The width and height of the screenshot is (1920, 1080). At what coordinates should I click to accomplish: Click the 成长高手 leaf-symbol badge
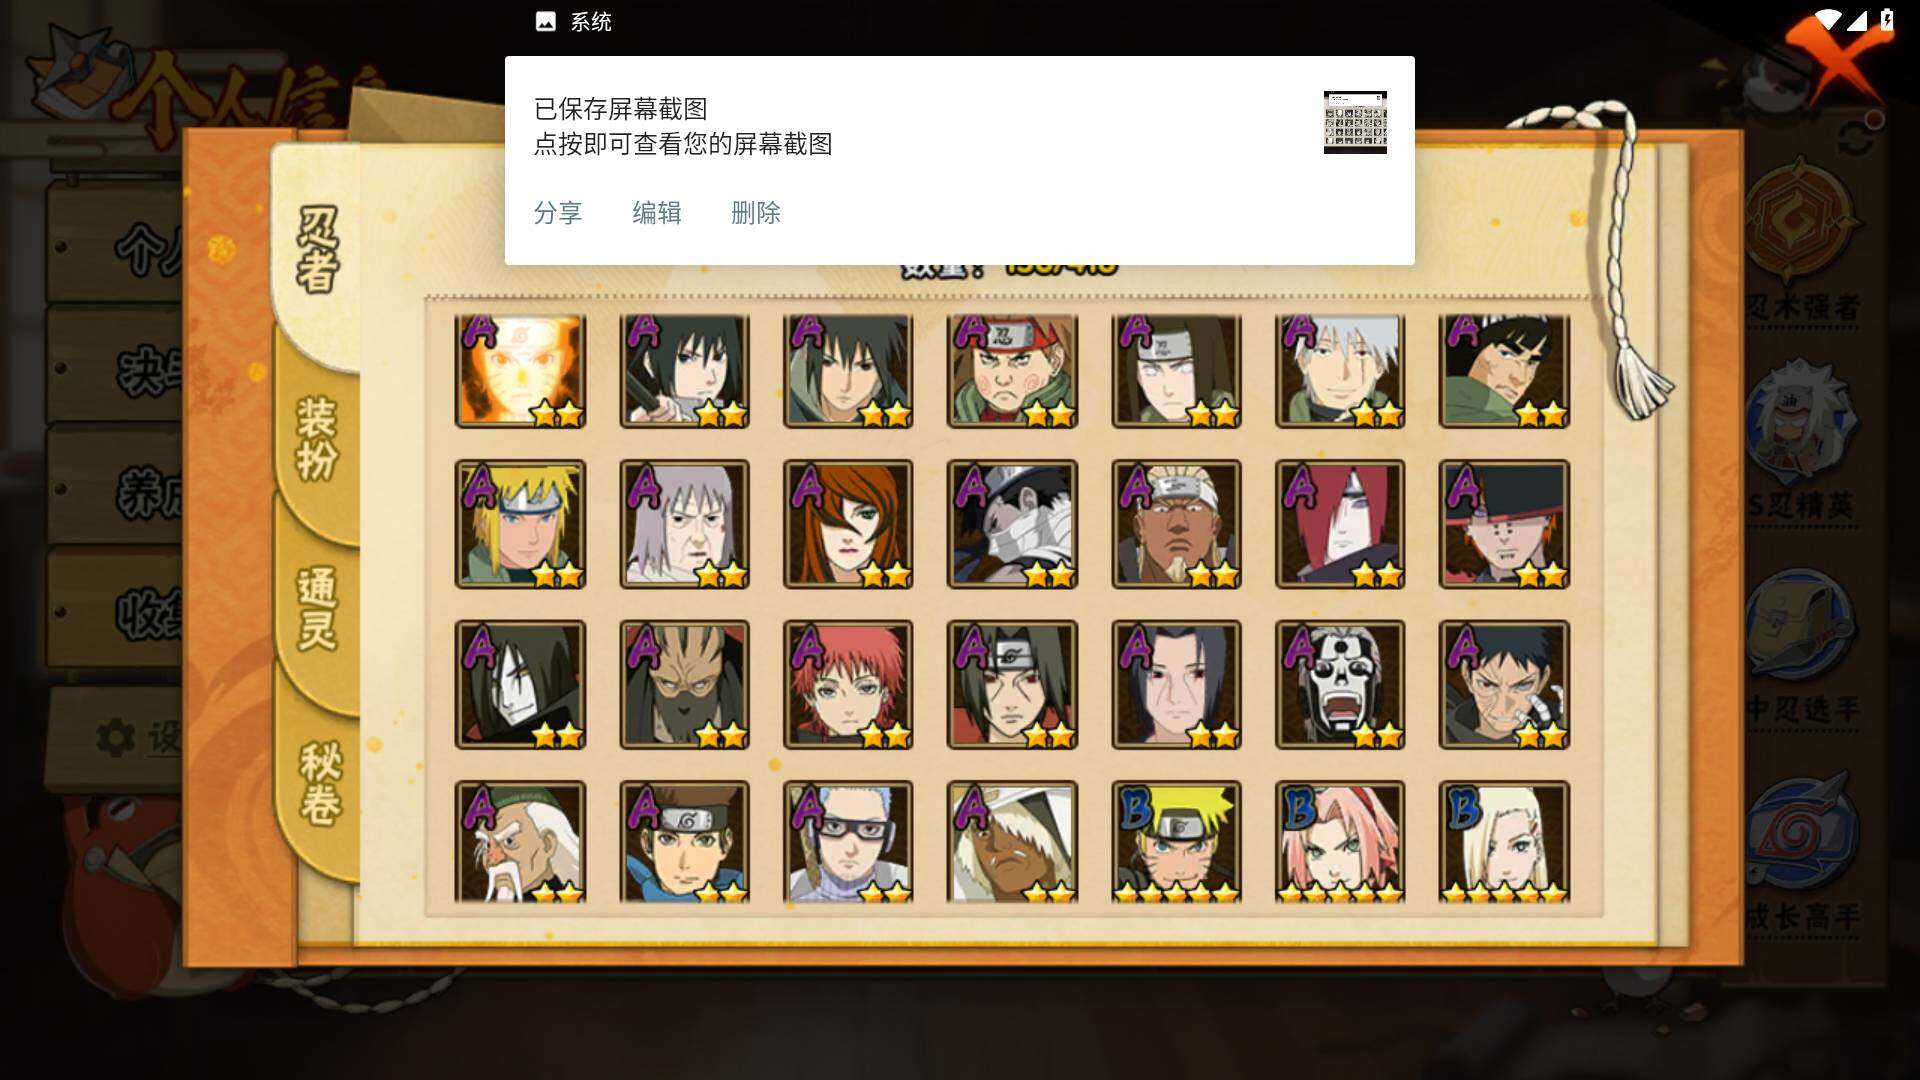pos(1803,850)
